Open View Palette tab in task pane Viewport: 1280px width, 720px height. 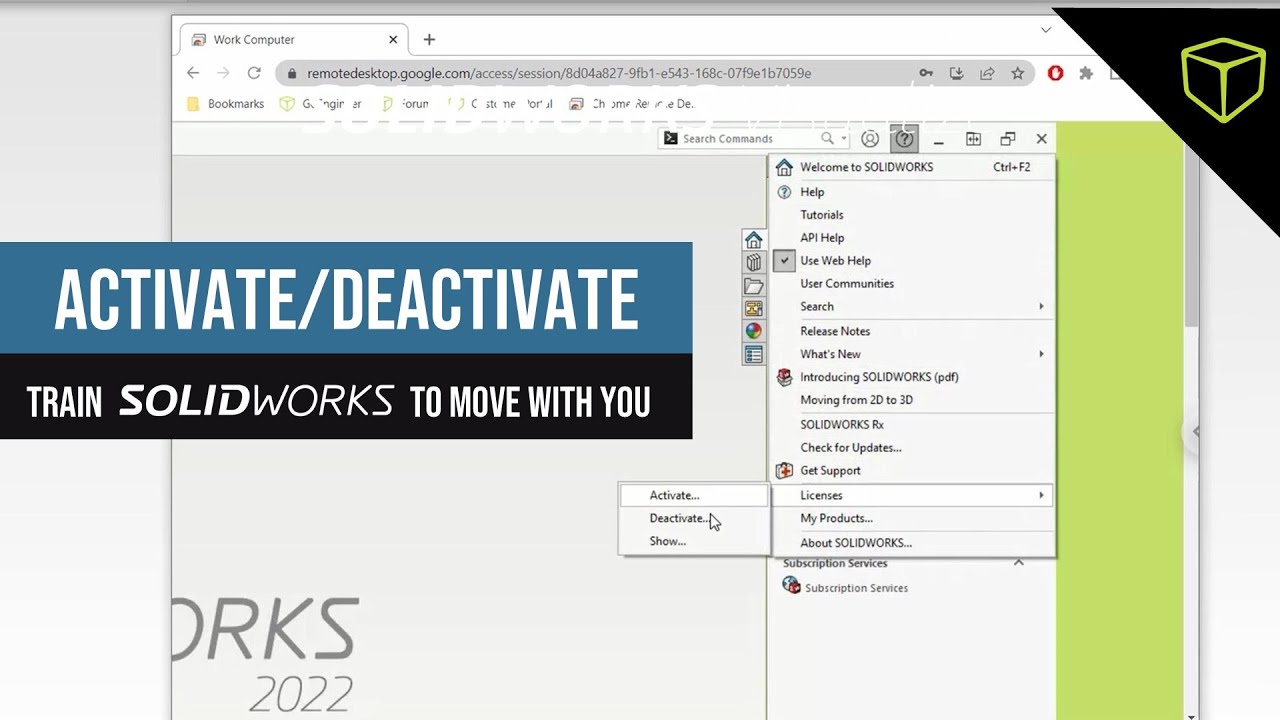(x=753, y=308)
